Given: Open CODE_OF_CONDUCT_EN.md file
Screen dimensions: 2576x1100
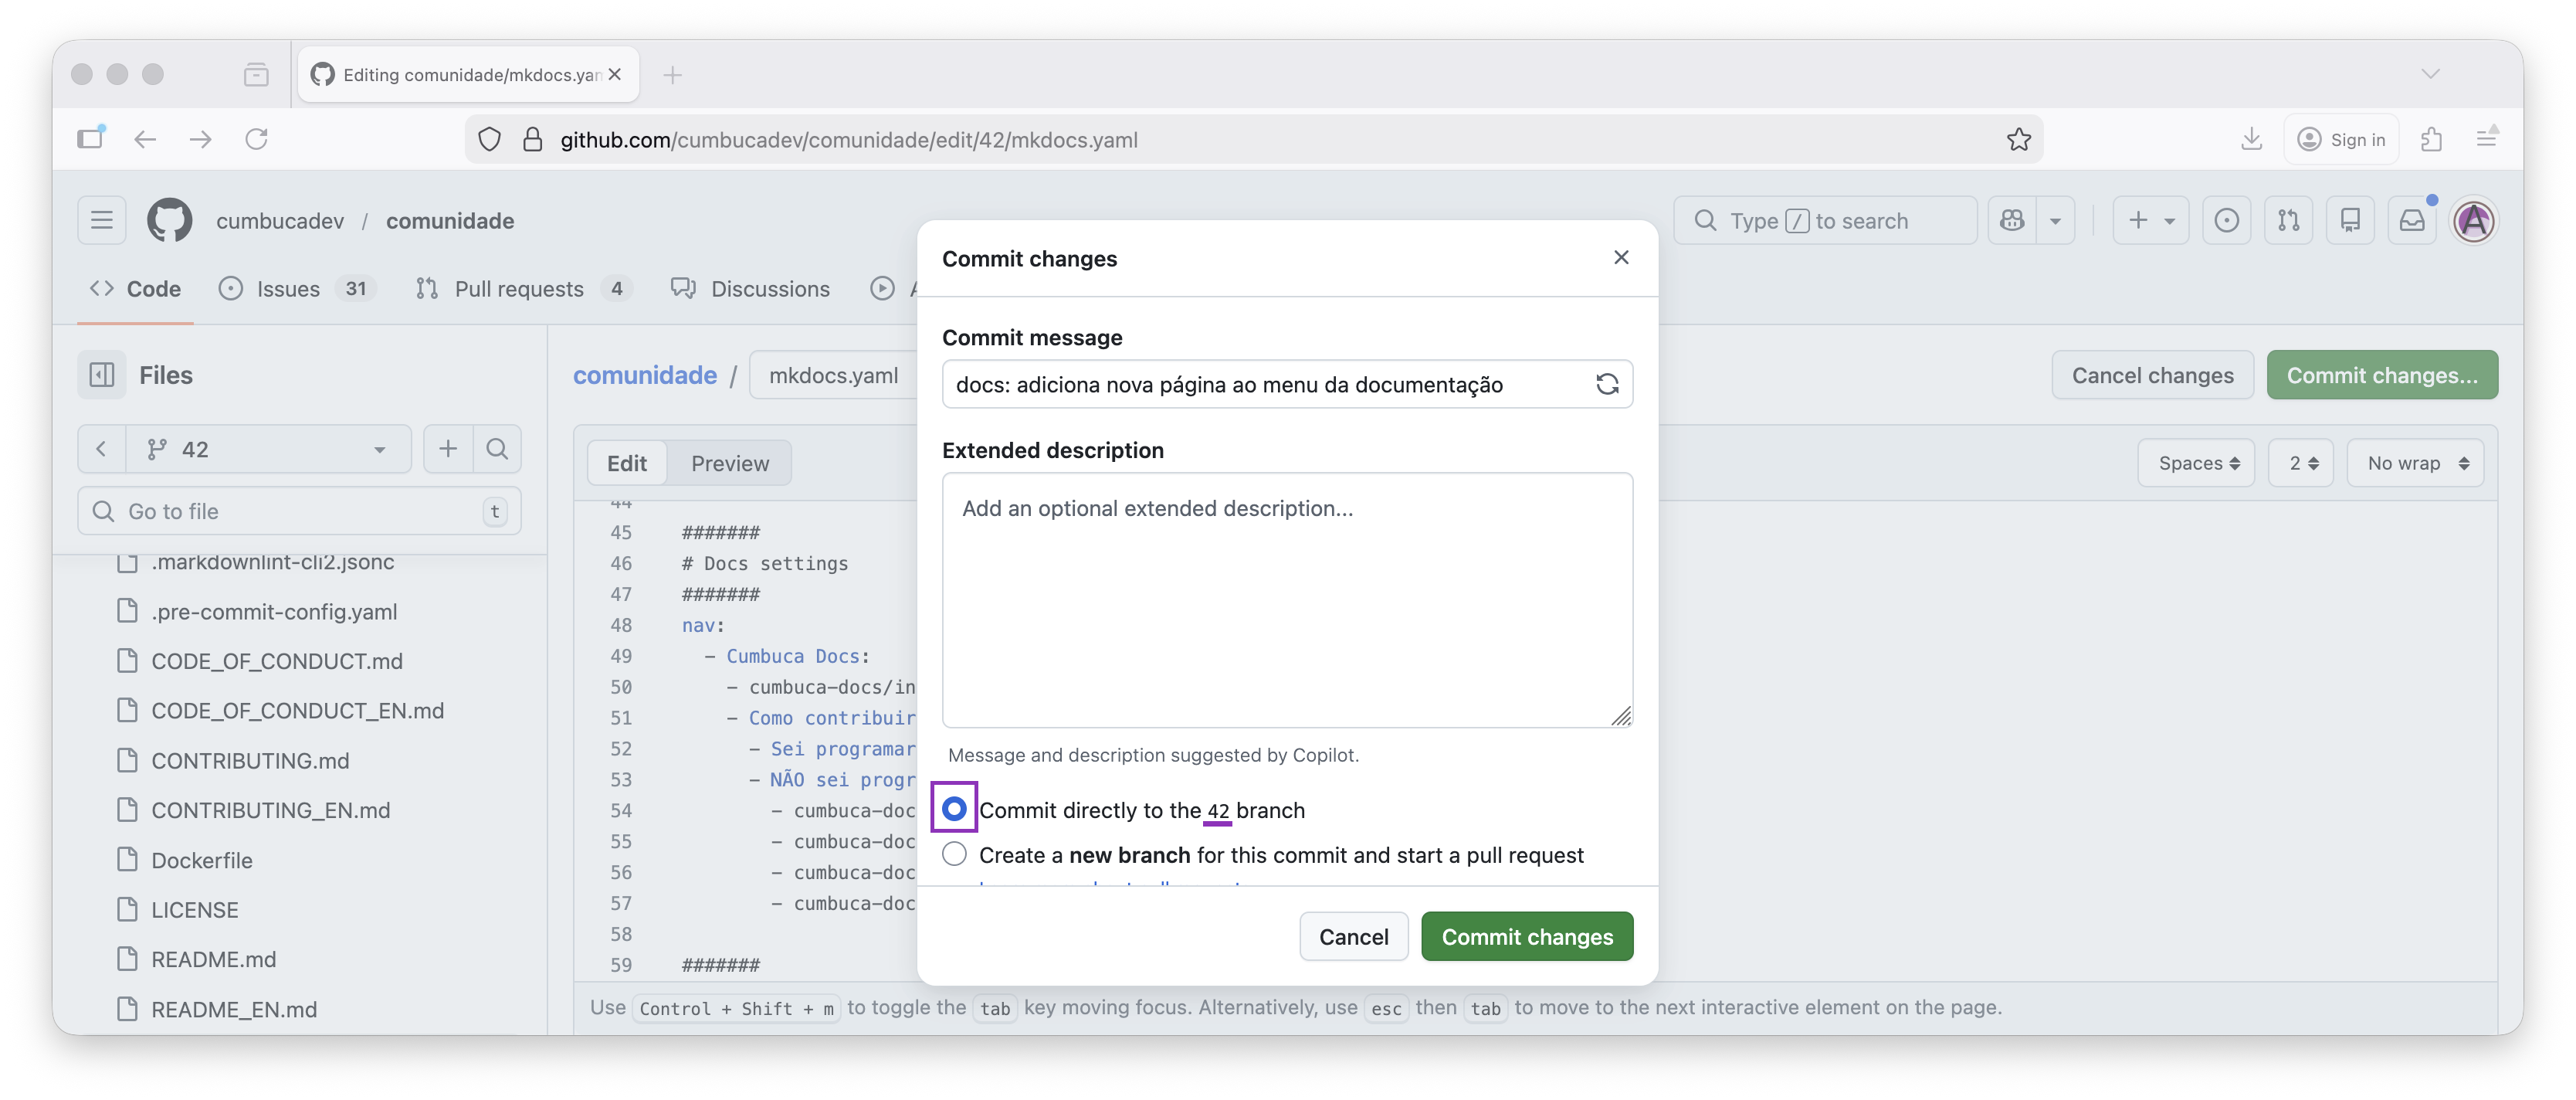Looking at the screenshot, I should 297,710.
